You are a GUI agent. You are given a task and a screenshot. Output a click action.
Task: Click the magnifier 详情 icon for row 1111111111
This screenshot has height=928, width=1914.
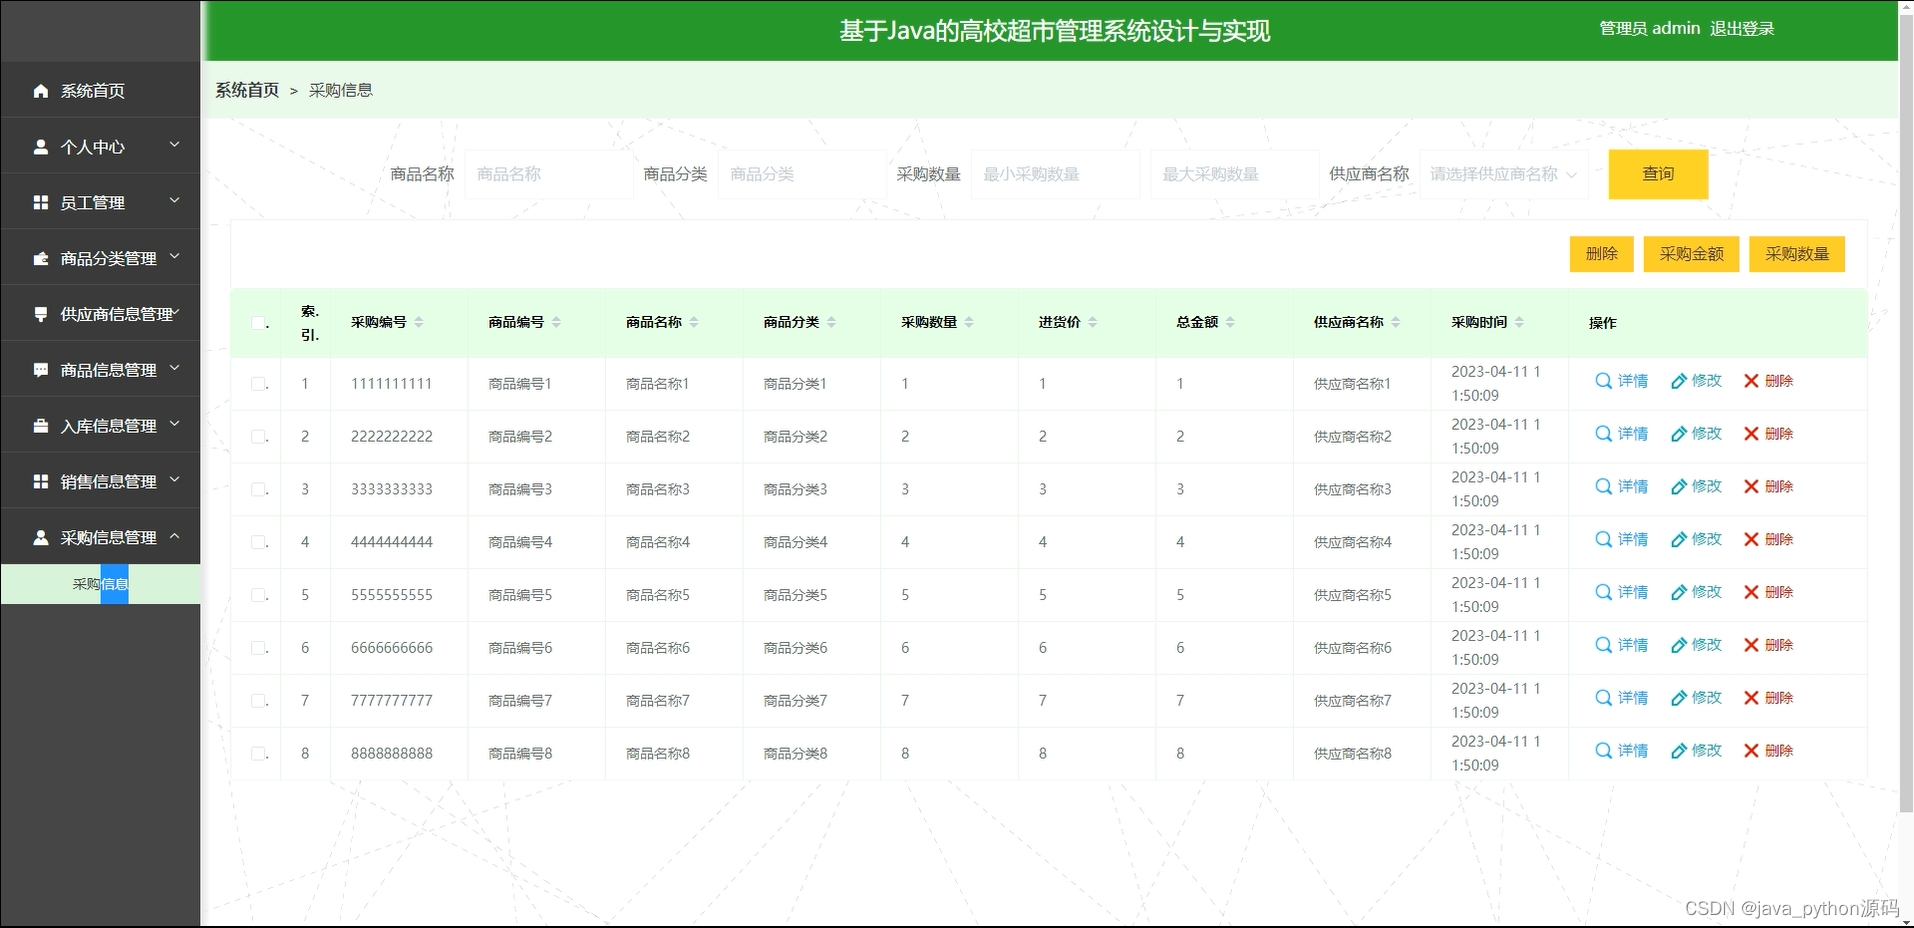[1603, 381]
